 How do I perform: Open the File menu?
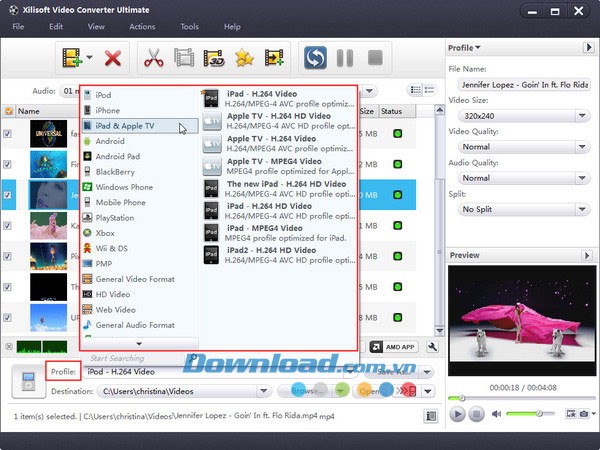[x=18, y=26]
